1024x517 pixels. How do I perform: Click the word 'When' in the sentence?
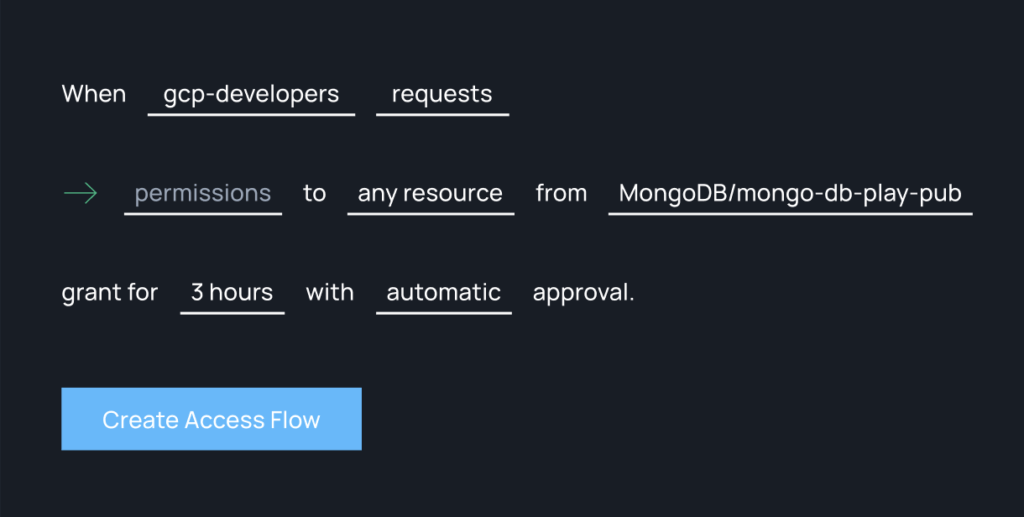94,94
